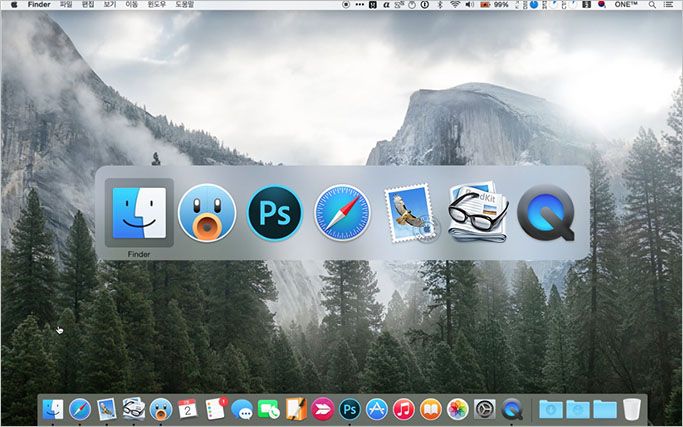Open Finder from the Dock
Viewport: 683px width, 427px height.
tap(53, 410)
